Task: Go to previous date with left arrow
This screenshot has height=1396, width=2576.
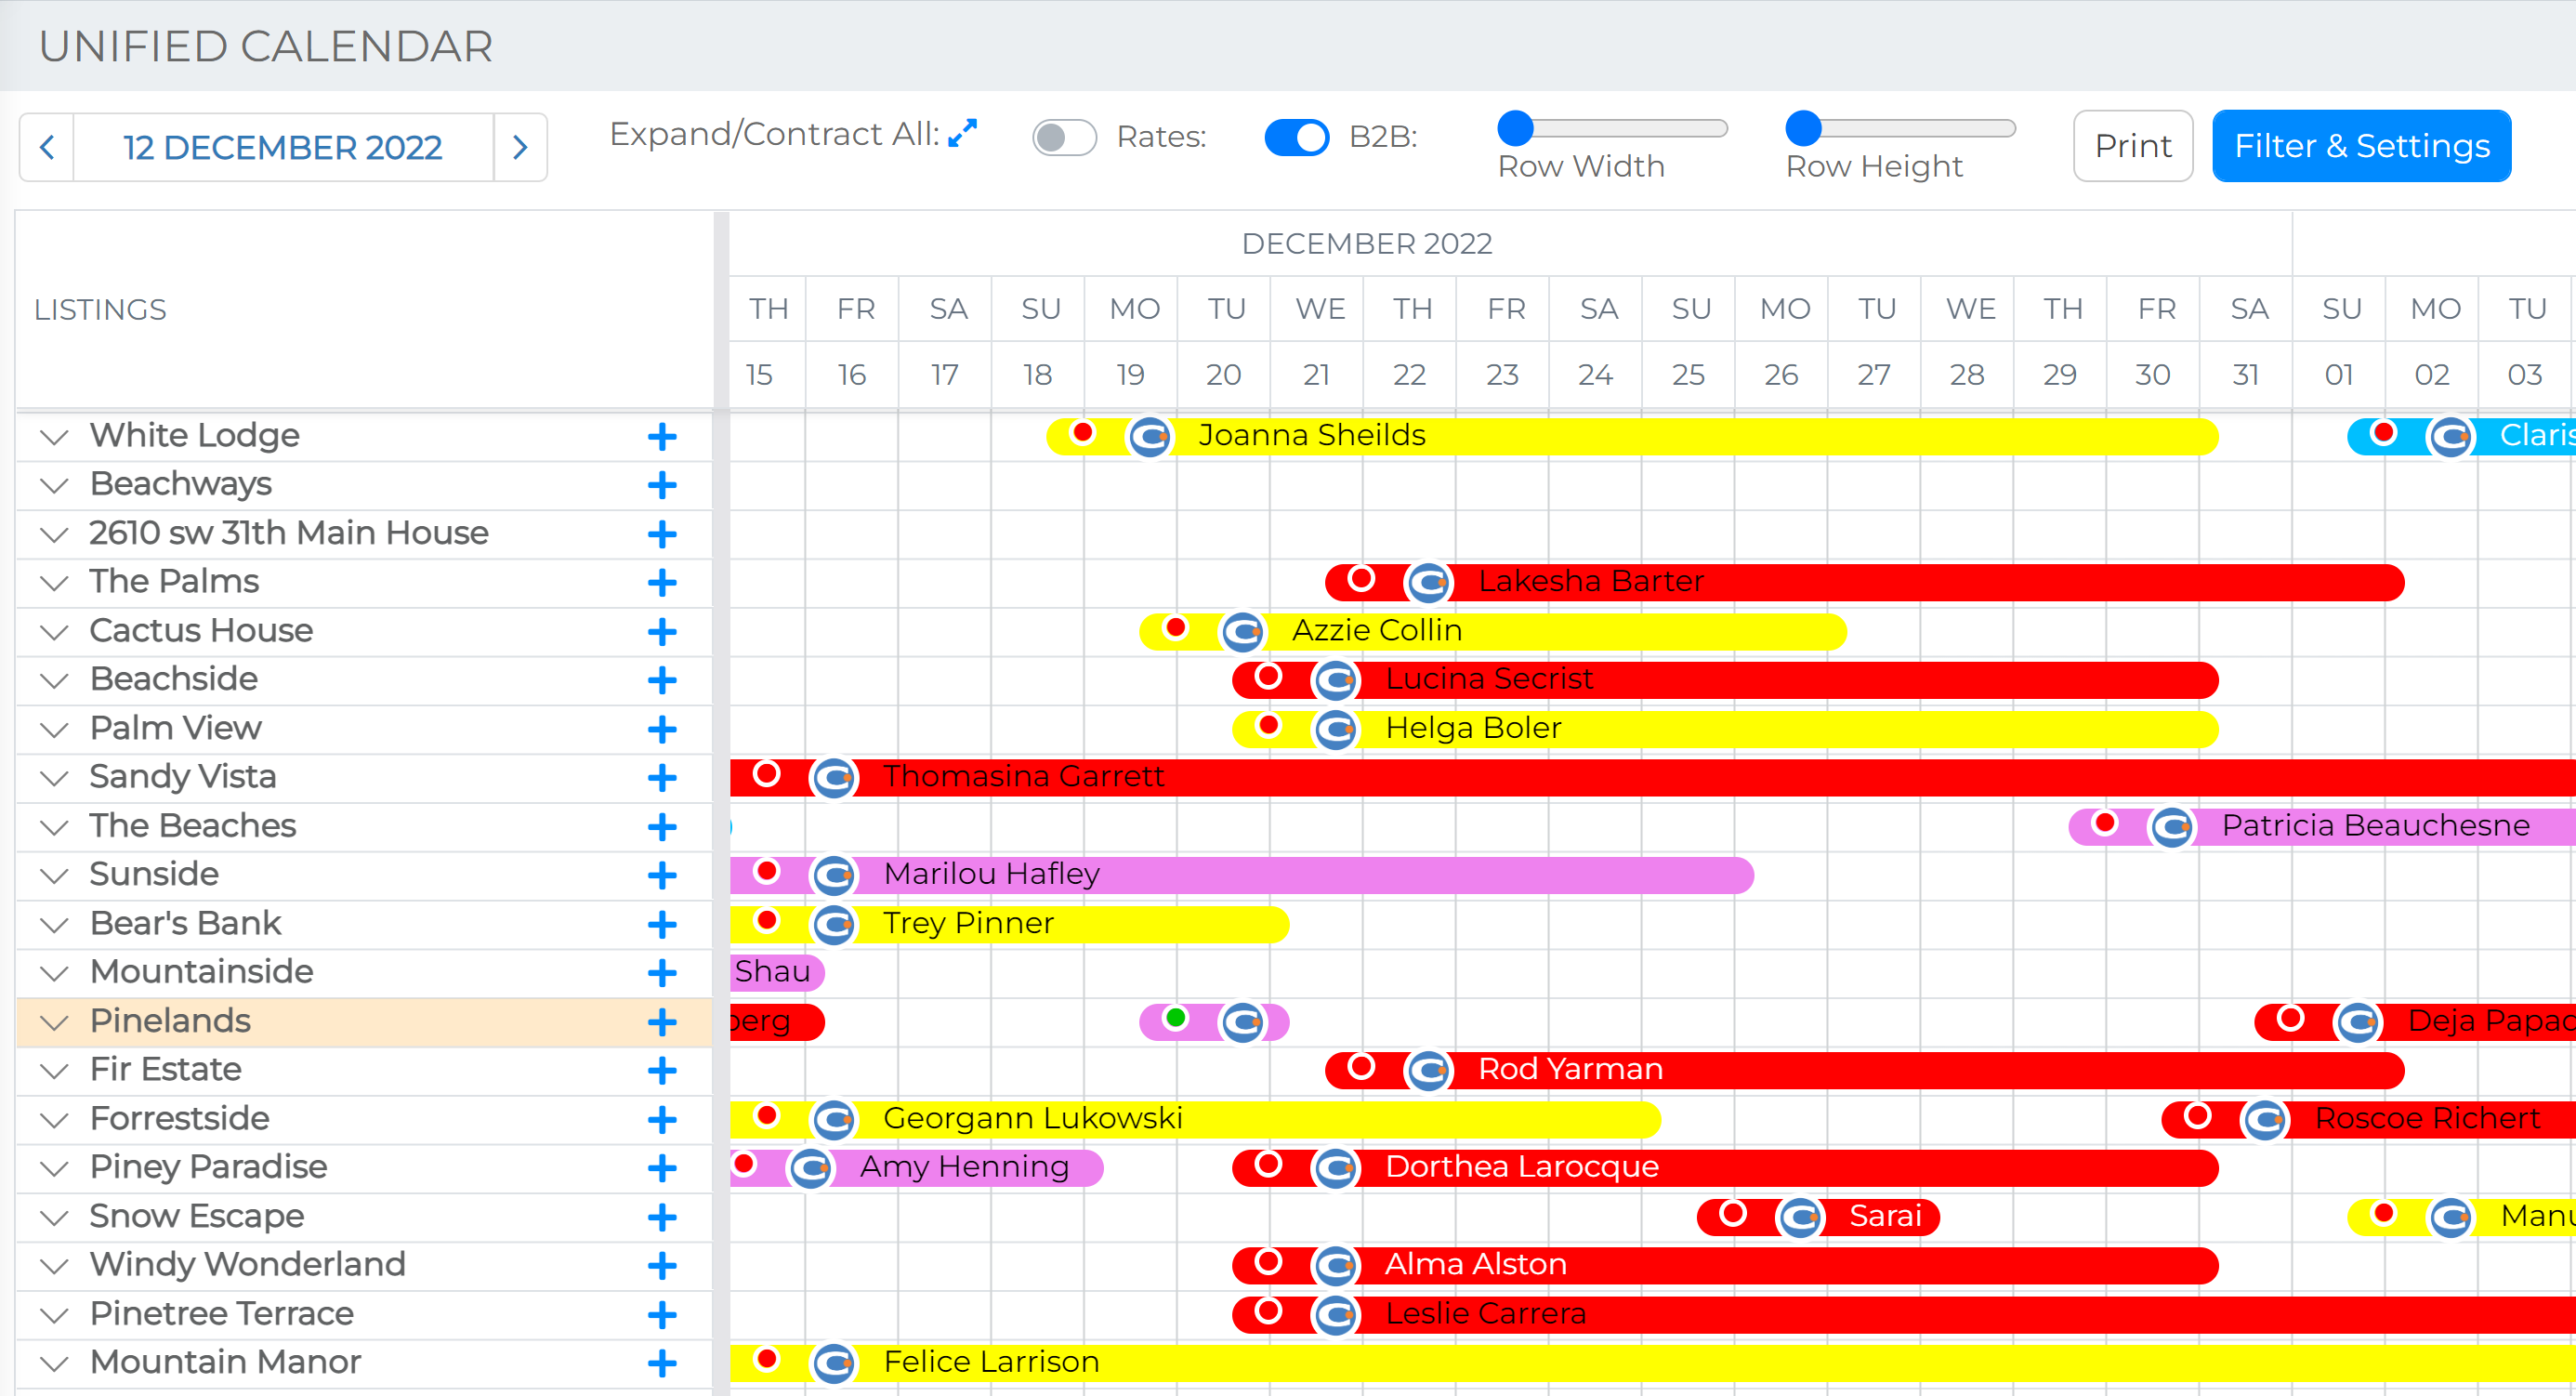Action: coord(47,148)
